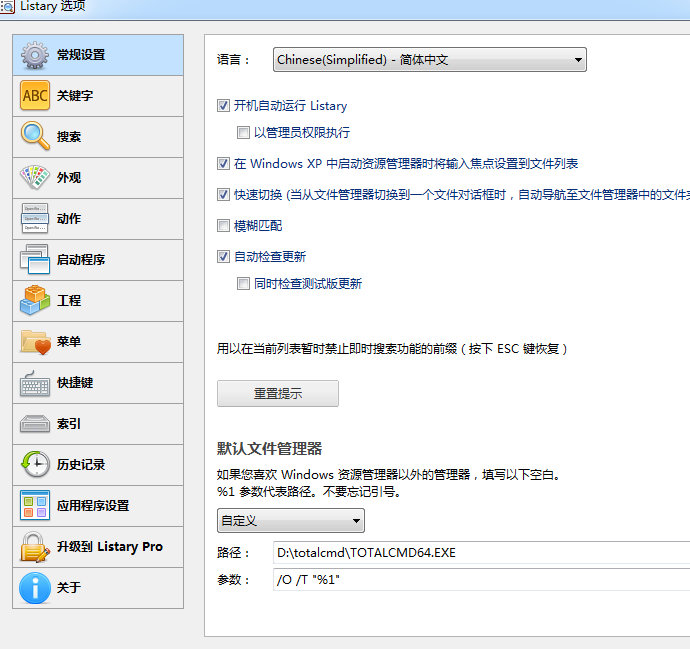690x649 pixels.
Task: Click the %1 参数代表路径 hint text
Action: click(x=309, y=491)
